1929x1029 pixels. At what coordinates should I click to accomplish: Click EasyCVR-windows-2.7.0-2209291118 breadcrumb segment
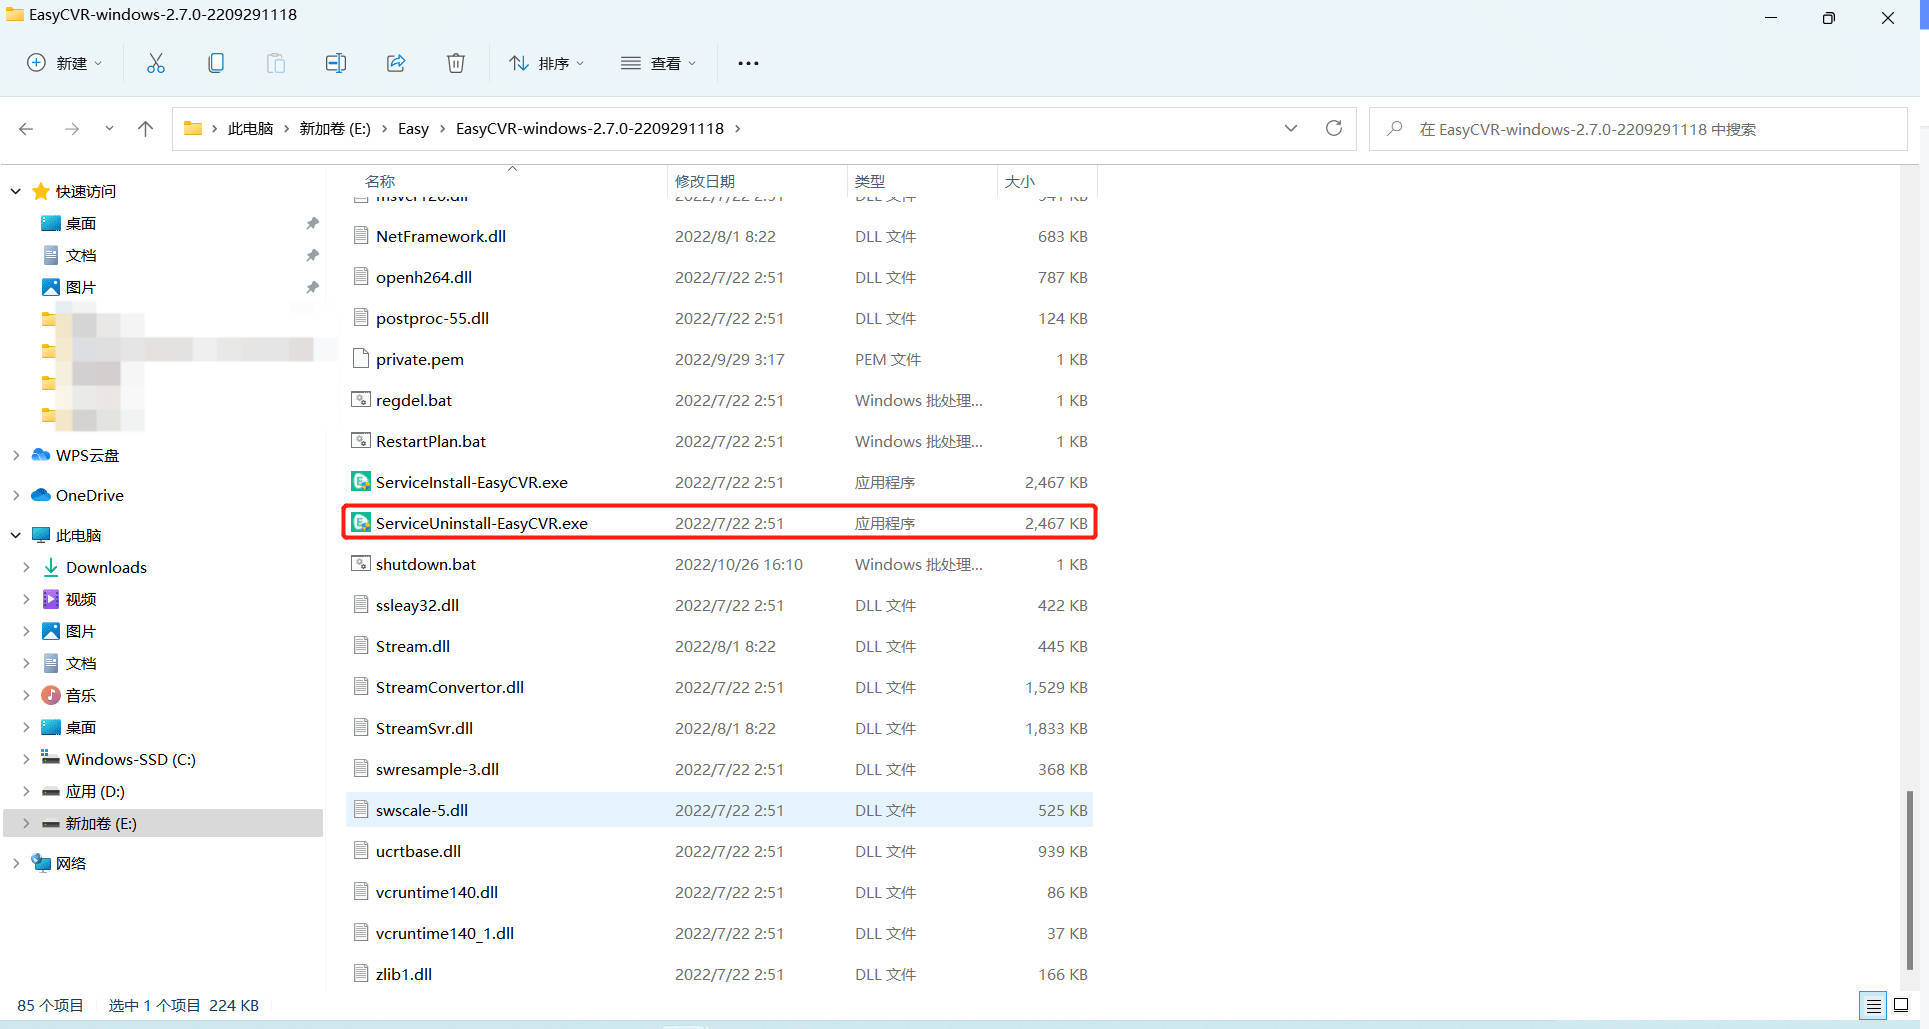pyautogui.click(x=590, y=129)
